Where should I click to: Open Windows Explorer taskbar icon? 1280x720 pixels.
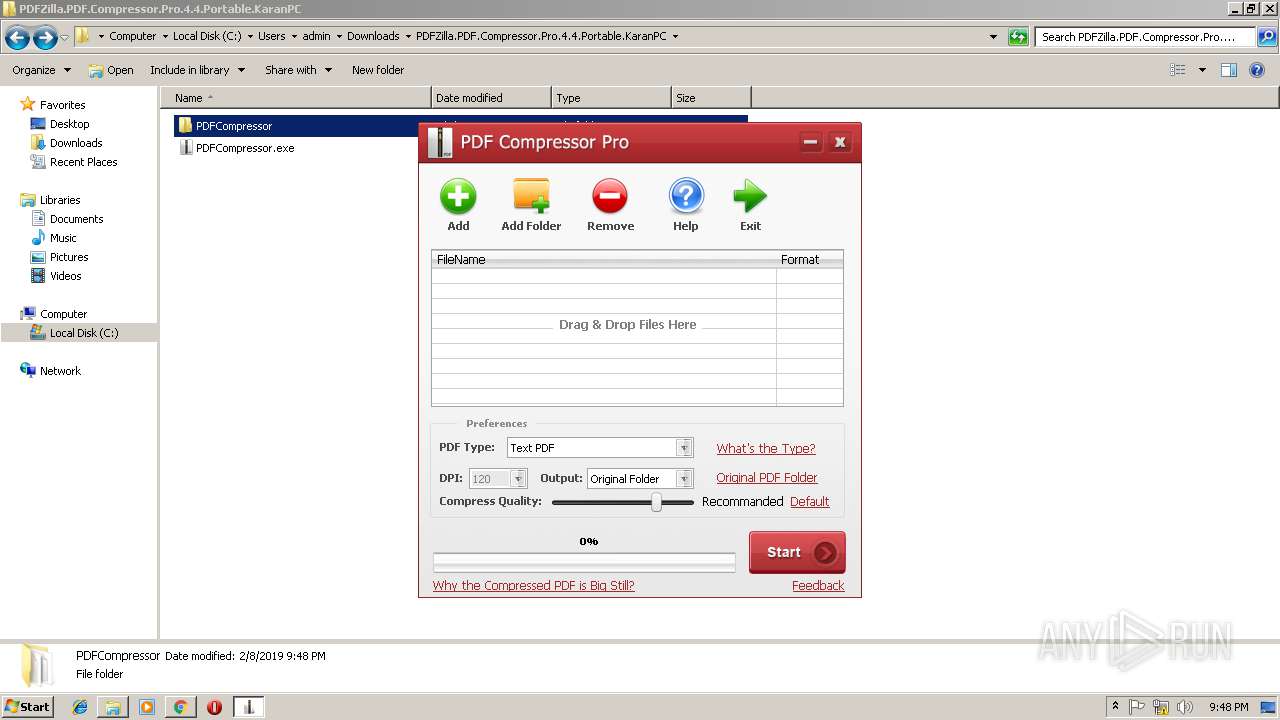click(x=113, y=707)
